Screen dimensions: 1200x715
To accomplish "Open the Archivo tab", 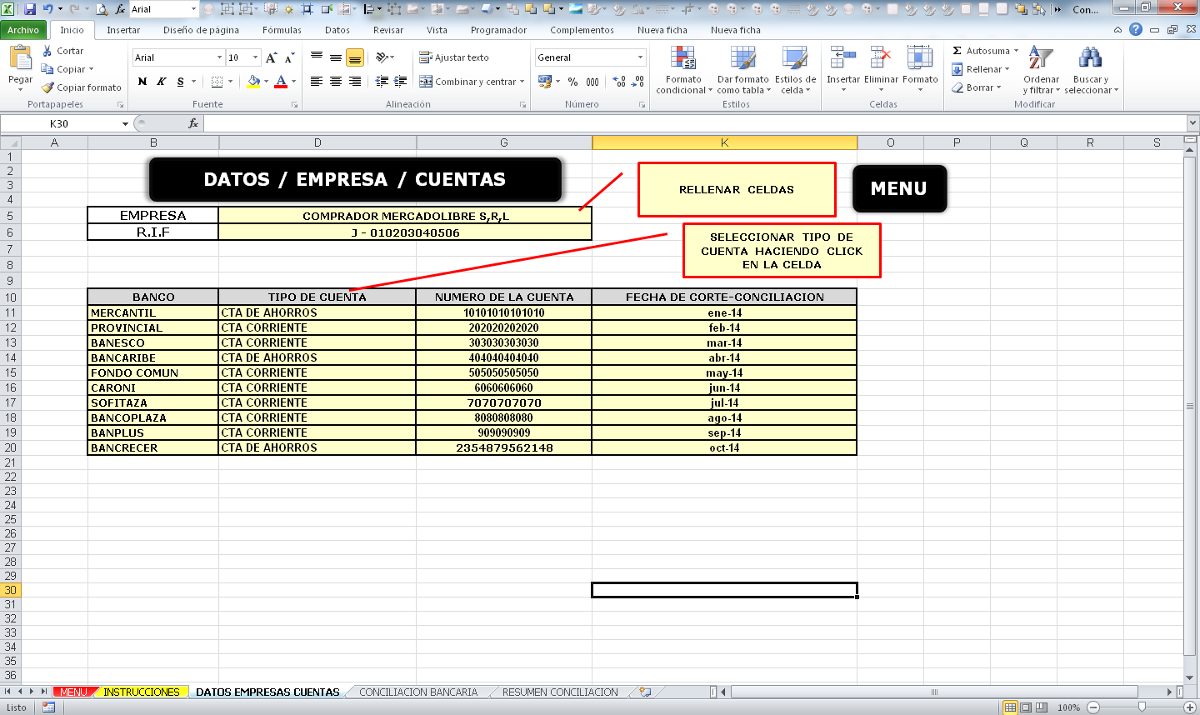I will [x=22, y=30].
